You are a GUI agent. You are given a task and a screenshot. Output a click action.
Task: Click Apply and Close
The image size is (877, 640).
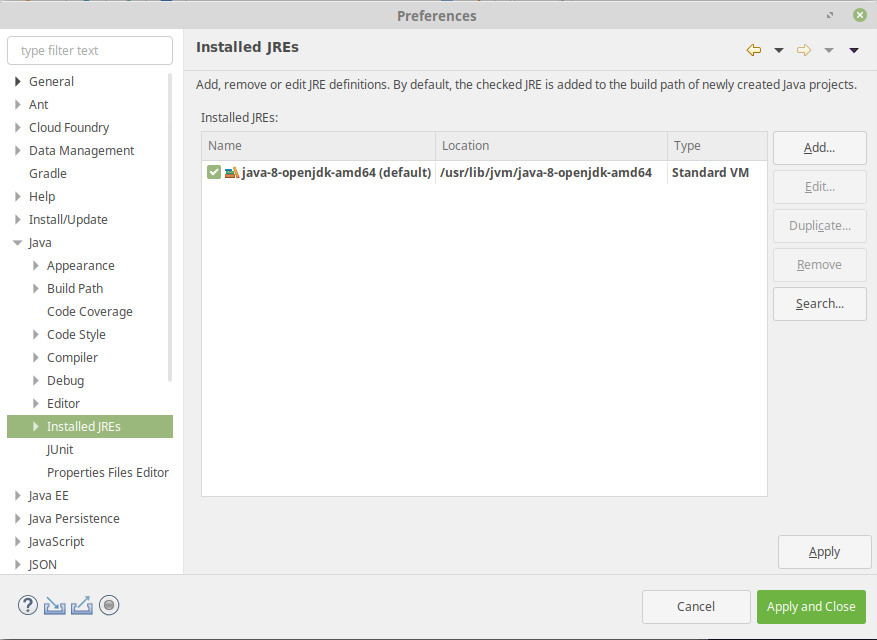810,606
